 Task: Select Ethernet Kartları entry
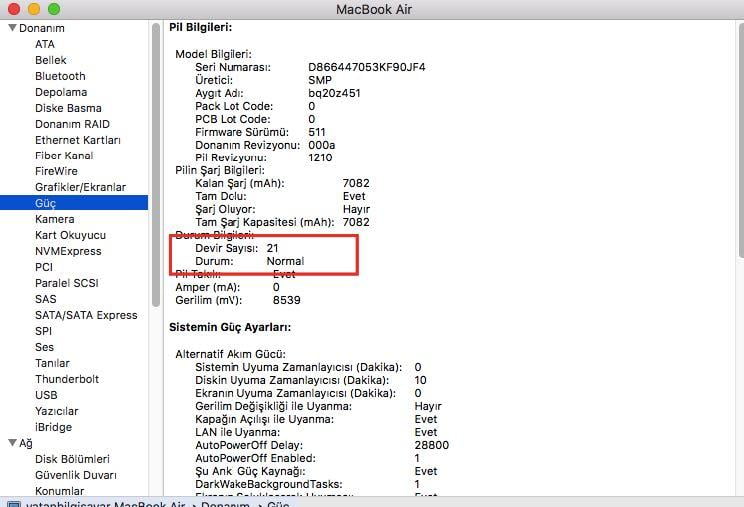[x=77, y=140]
